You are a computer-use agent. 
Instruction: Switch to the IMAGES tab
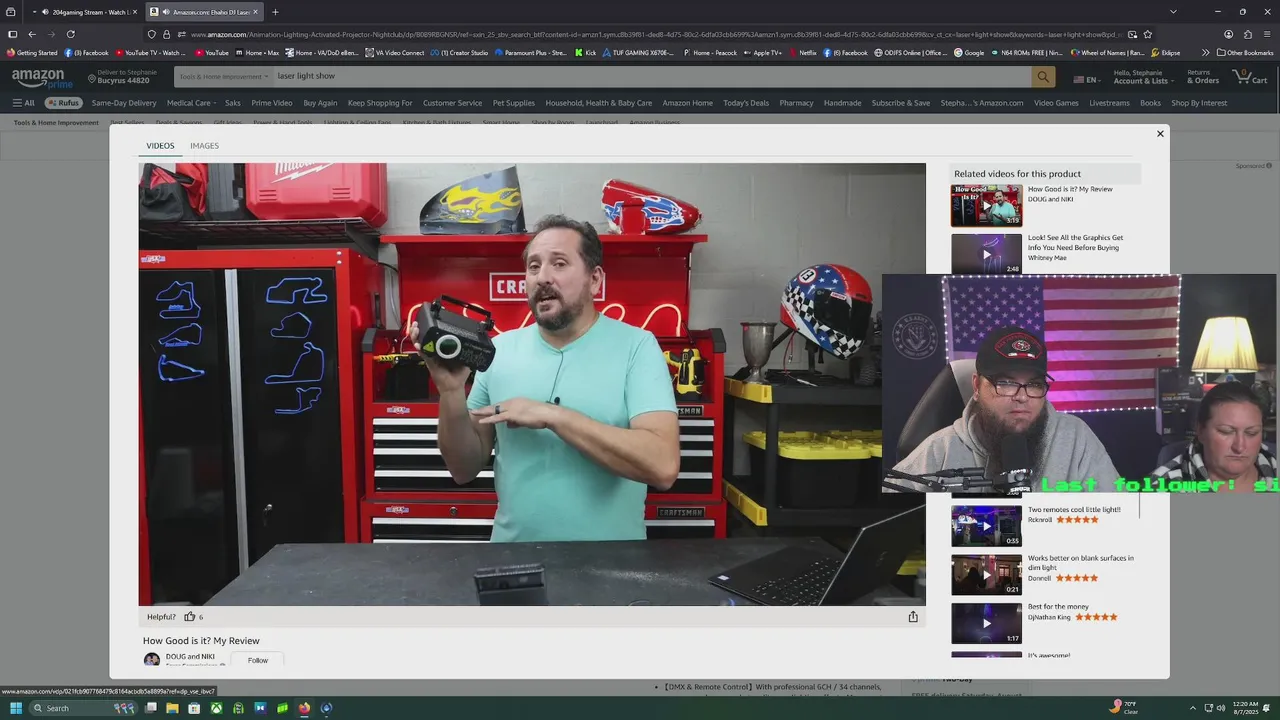[204, 146]
